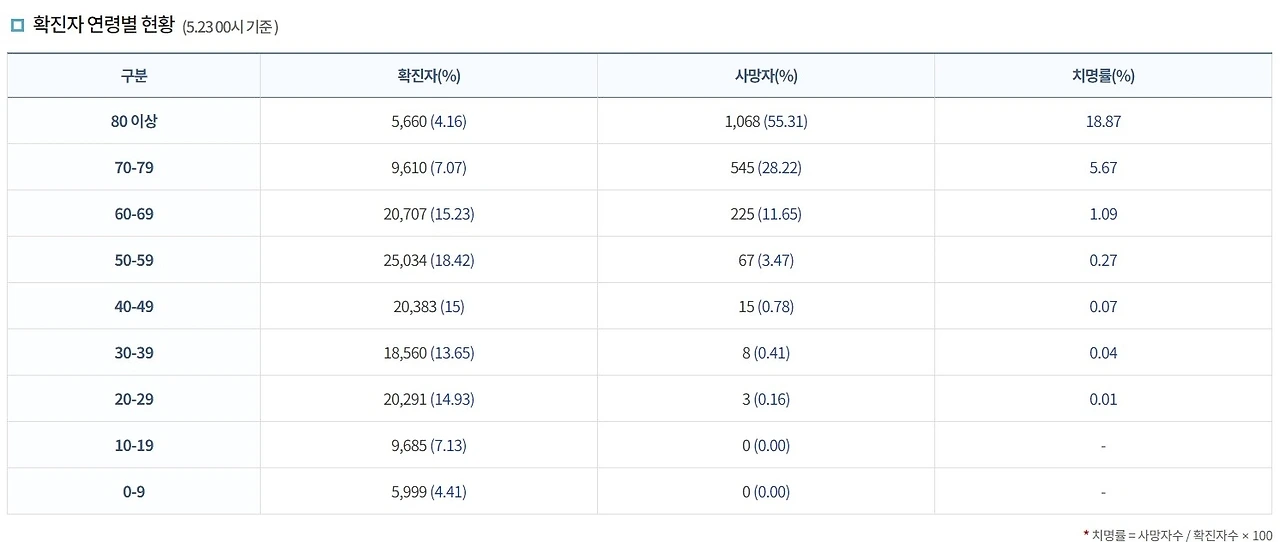Select the 치명률(%) column header

click(1103, 75)
